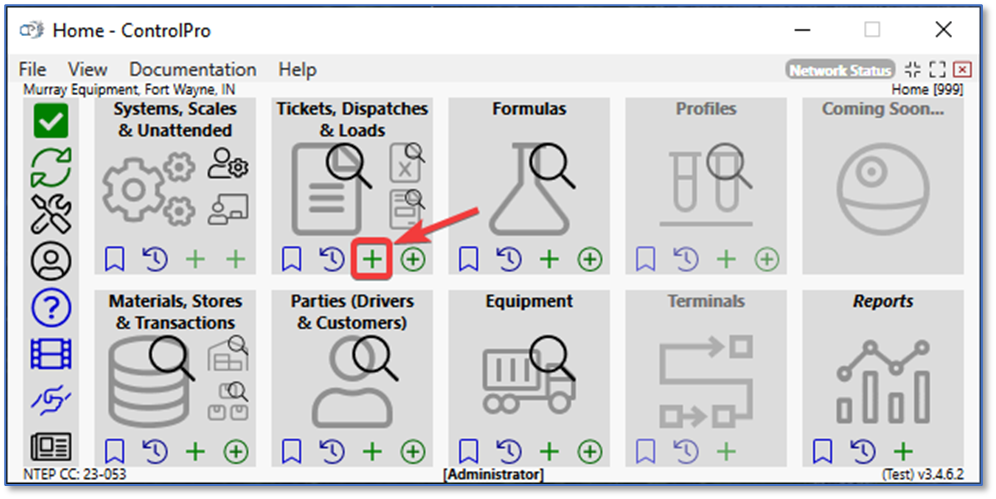Click the fullscreen expand icon near Network Status
Image resolution: width=996 pixels, height=499 pixels.
(x=937, y=70)
